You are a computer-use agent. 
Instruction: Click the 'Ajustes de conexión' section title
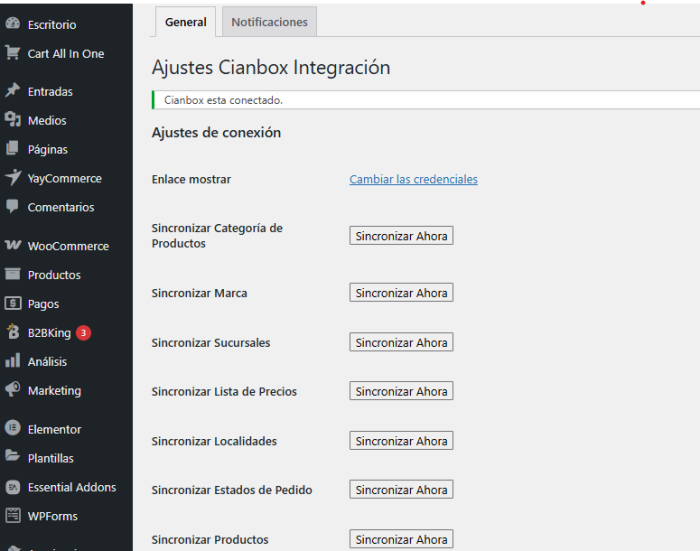click(x=216, y=133)
